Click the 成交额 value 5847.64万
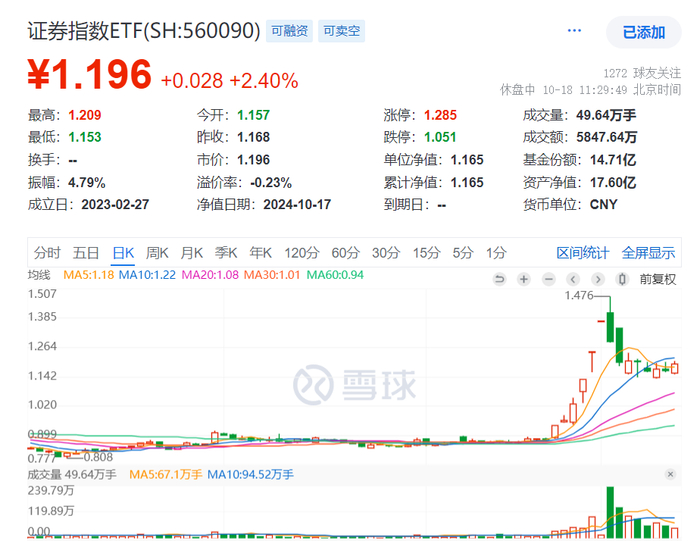The height and width of the screenshot is (541, 700). 606,137
